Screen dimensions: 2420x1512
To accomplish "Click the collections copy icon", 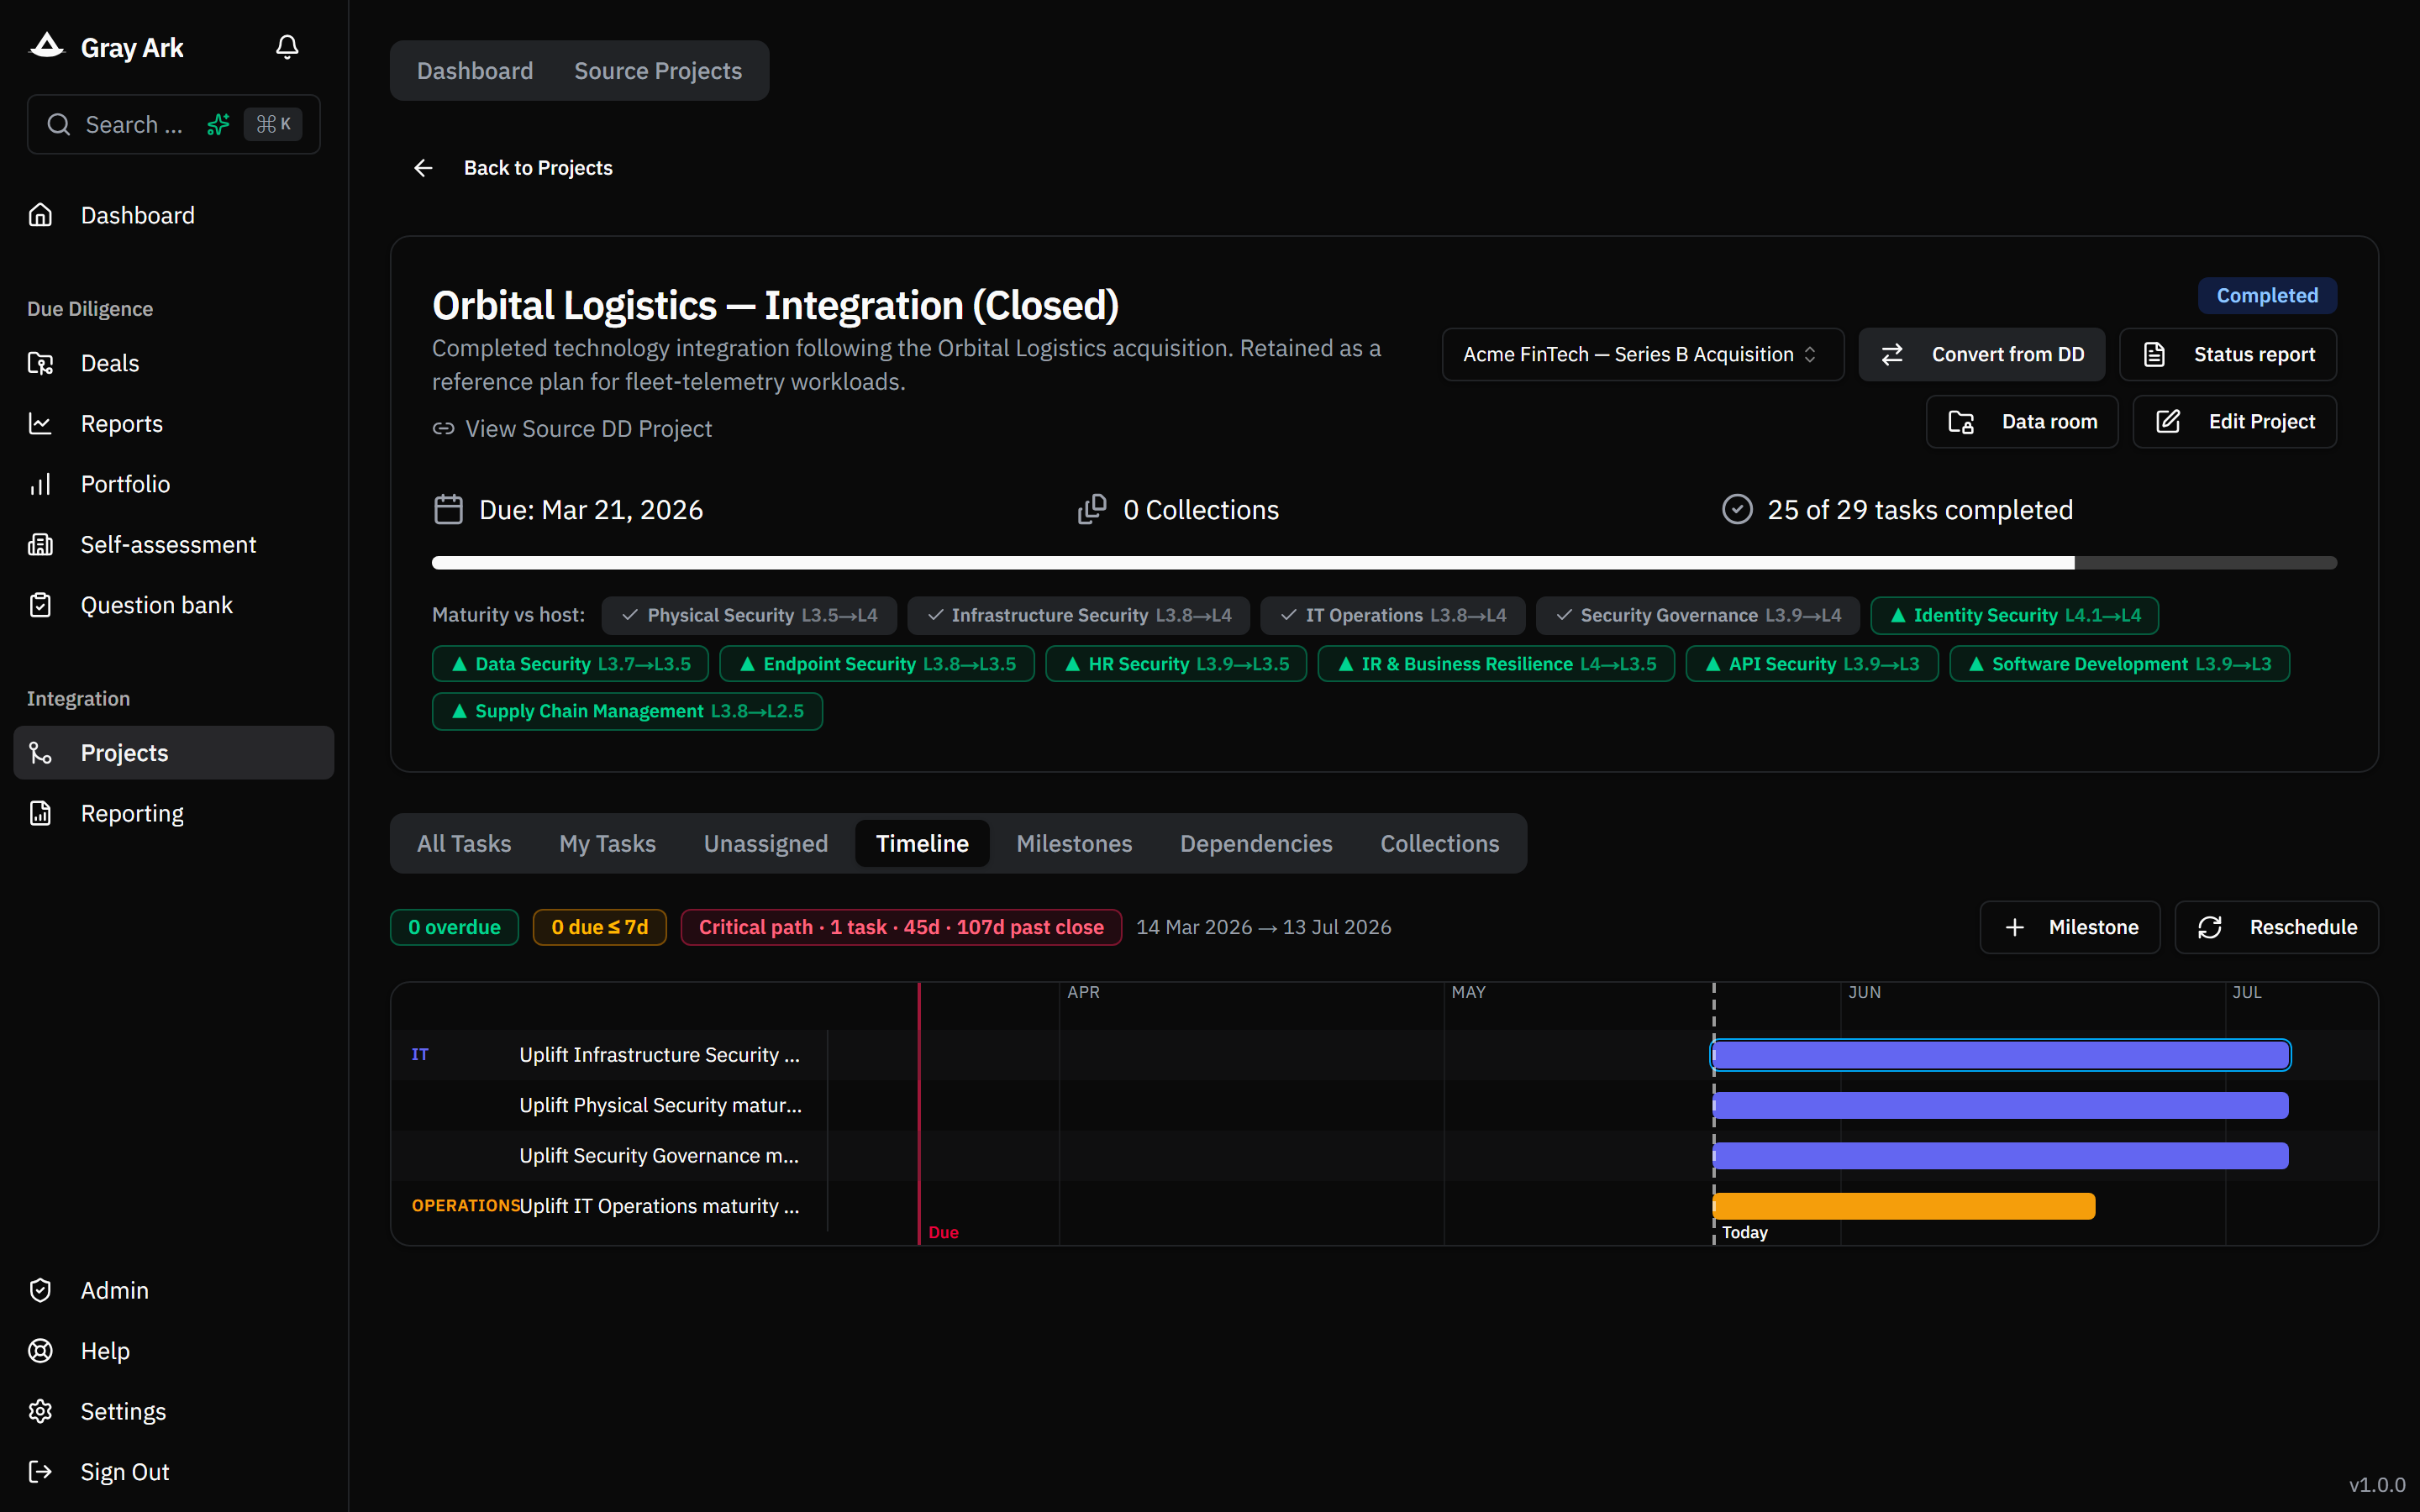I will tap(1092, 510).
